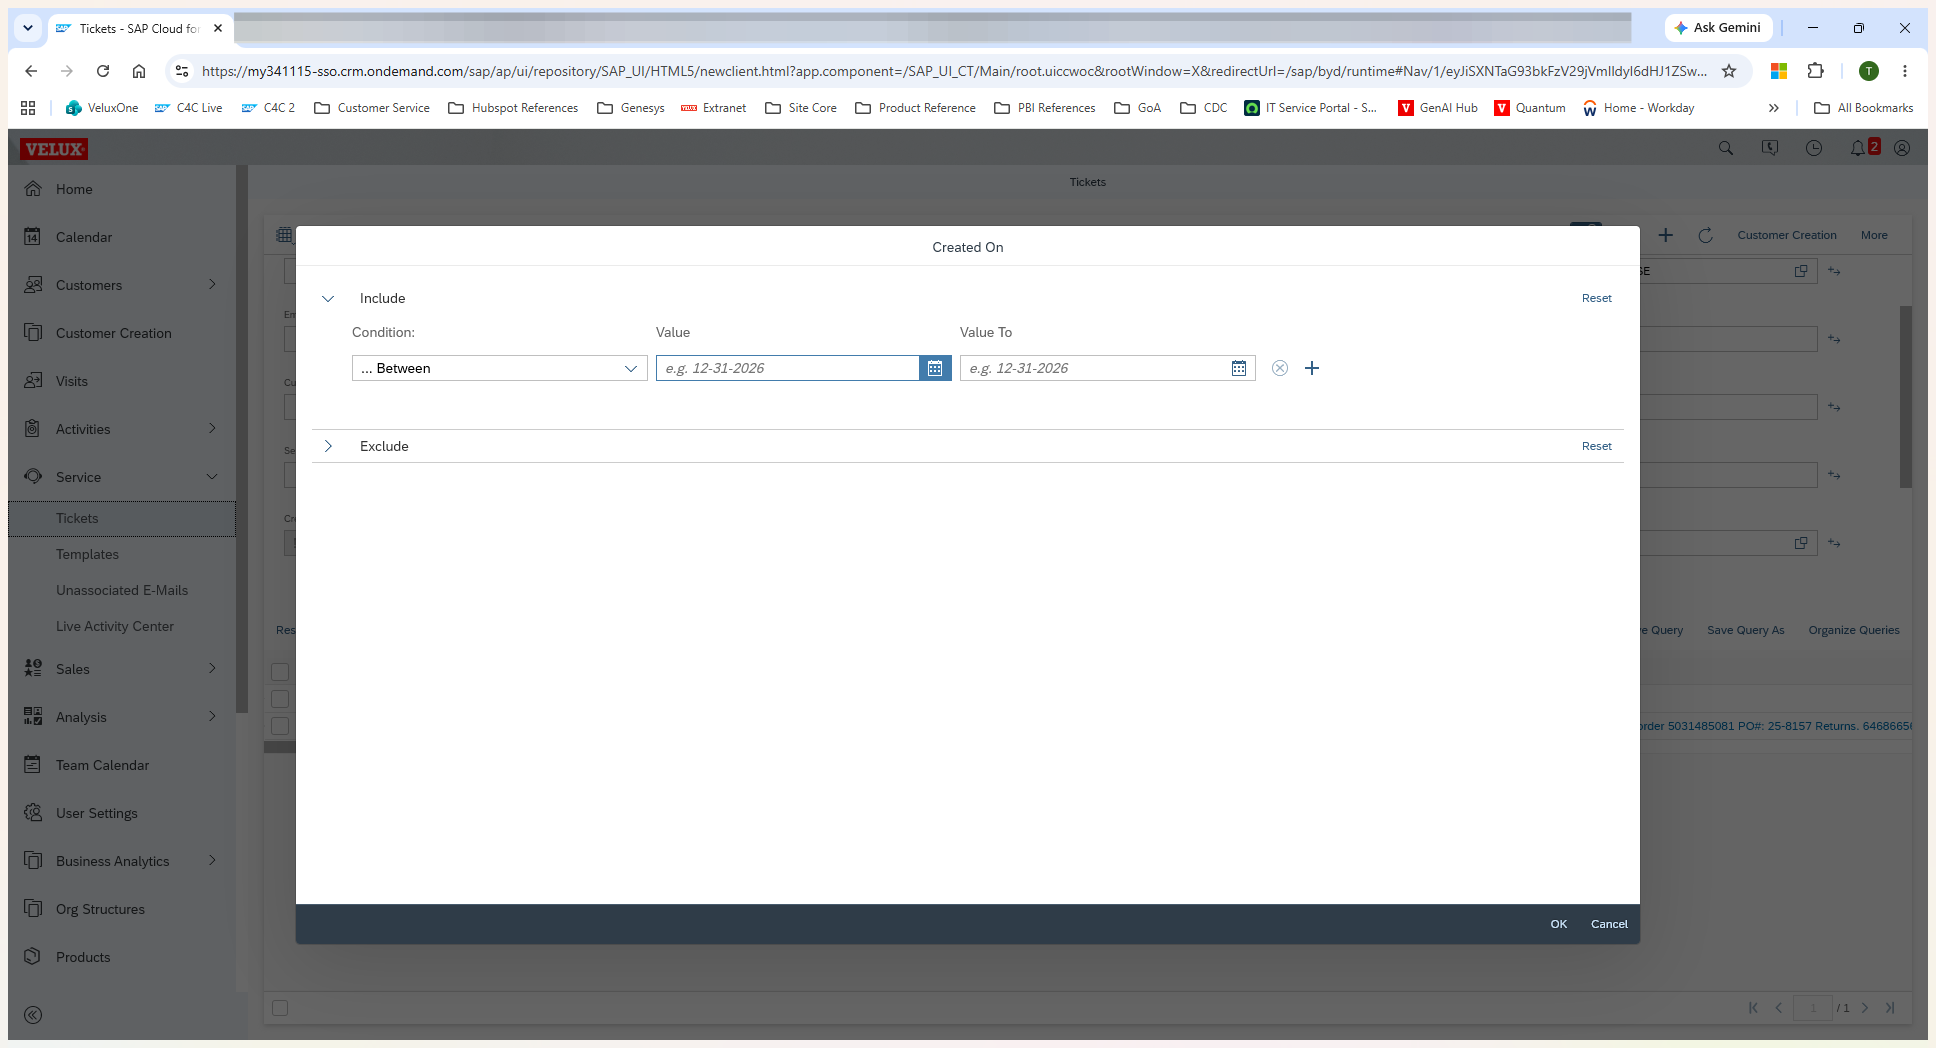Collapse the Include section

click(x=328, y=298)
